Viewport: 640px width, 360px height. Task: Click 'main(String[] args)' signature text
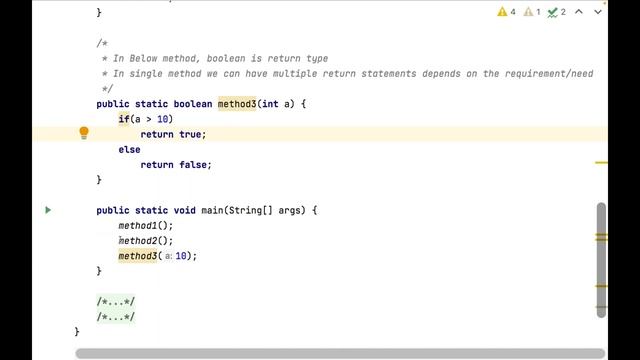[253, 210]
